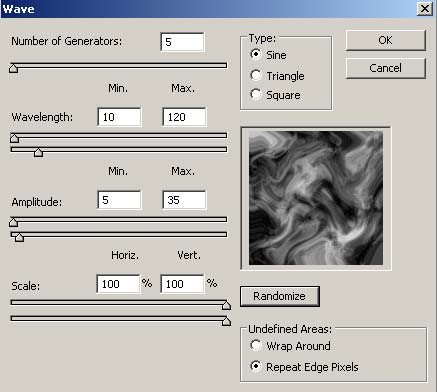Click the Vert. Scale percentage field
This screenshot has height=392, width=437.
(x=182, y=284)
